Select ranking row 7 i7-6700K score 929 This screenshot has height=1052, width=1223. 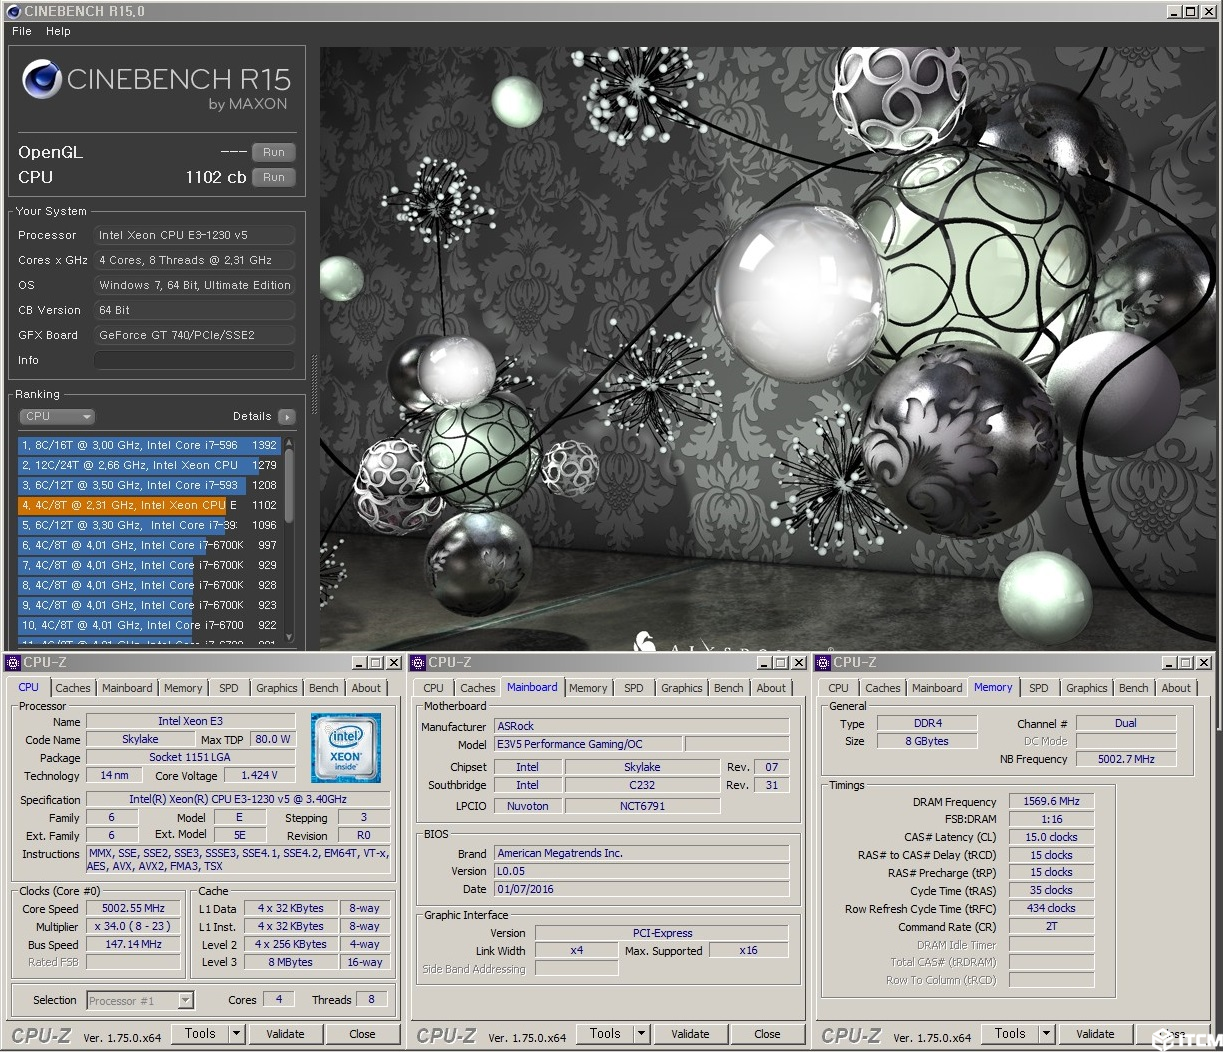coord(149,565)
